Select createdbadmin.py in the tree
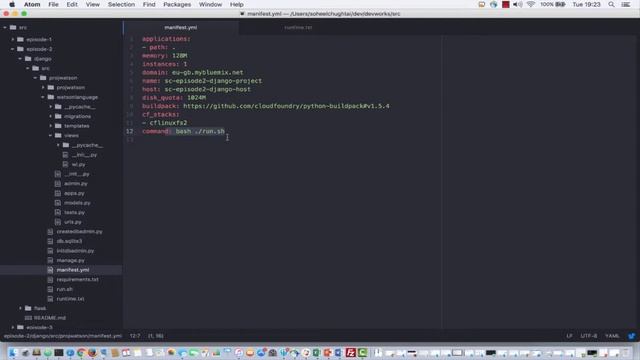Image resolution: width=640 pixels, height=360 pixels. pyautogui.click(x=79, y=231)
